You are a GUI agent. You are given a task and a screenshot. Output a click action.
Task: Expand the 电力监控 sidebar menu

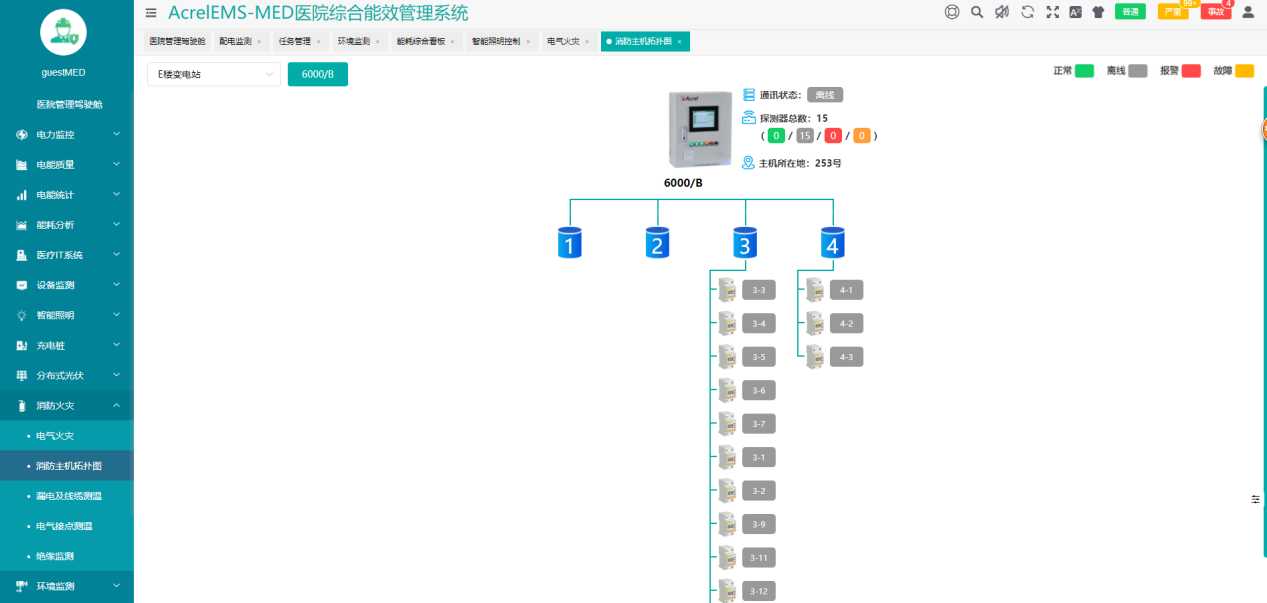(x=67, y=134)
